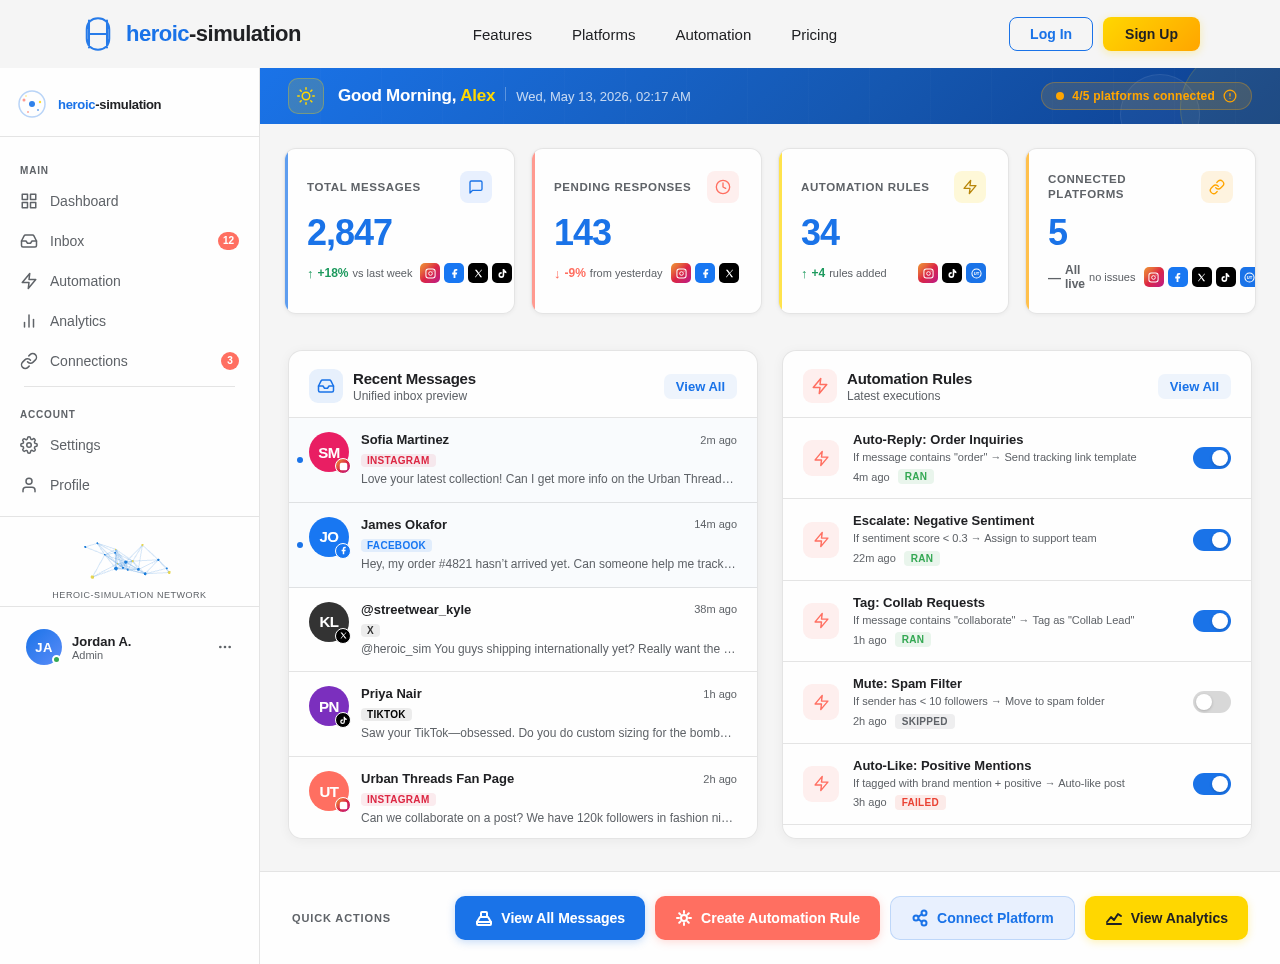Click Connect Platform quick action

tap(982, 918)
